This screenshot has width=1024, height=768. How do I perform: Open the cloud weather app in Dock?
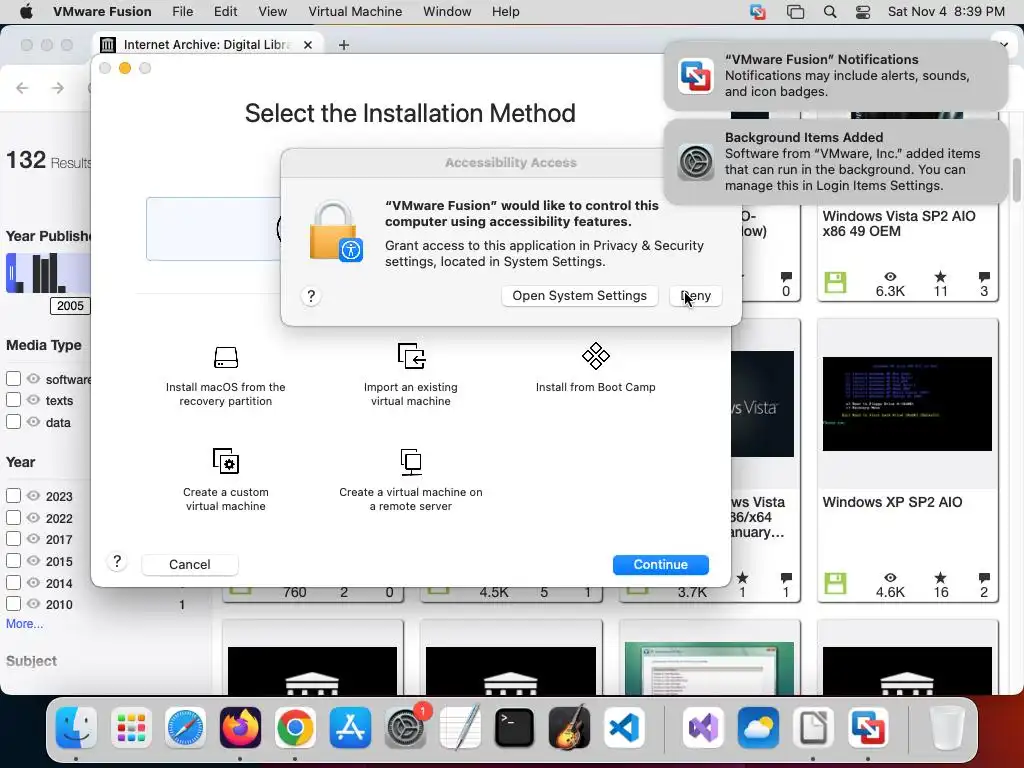click(x=758, y=728)
